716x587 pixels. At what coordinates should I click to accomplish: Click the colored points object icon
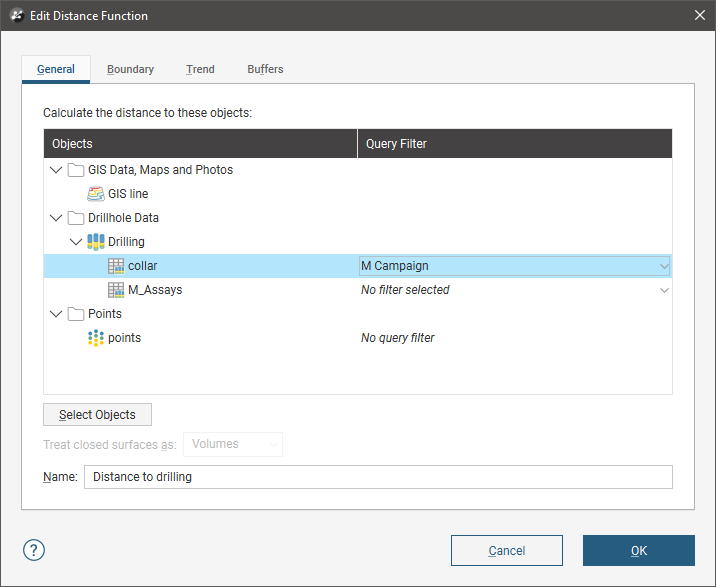[96, 338]
